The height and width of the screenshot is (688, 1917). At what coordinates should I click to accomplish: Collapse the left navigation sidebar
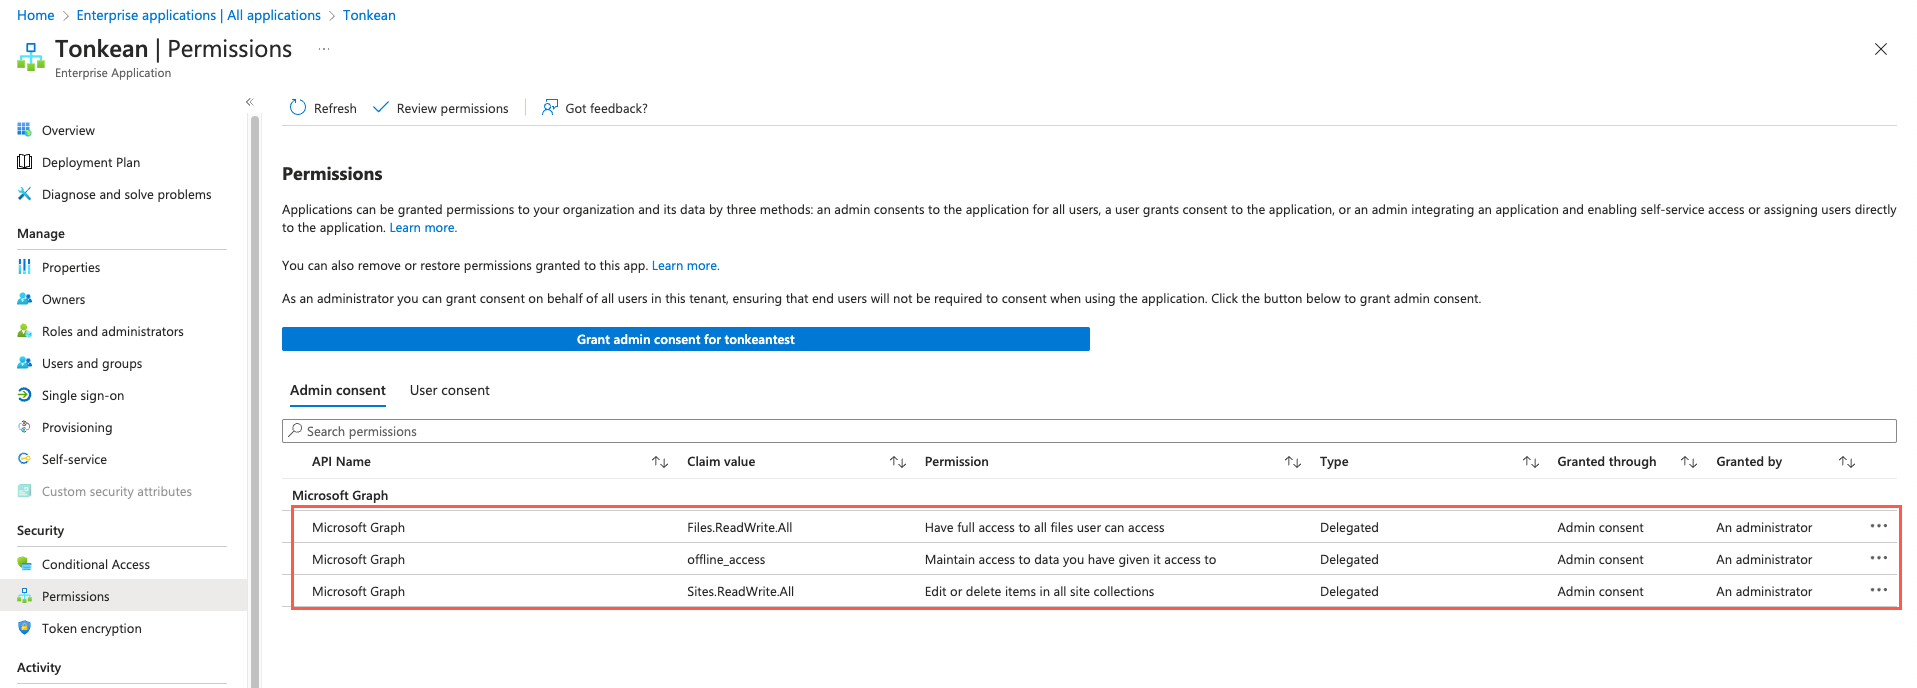point(250,102)
